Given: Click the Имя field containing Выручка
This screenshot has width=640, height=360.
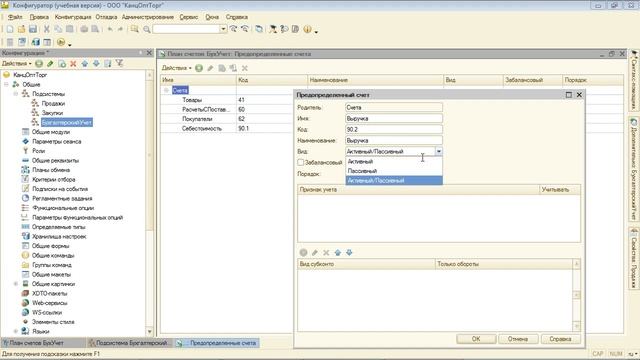Looking at the screenshot, I should pos(393,118).
